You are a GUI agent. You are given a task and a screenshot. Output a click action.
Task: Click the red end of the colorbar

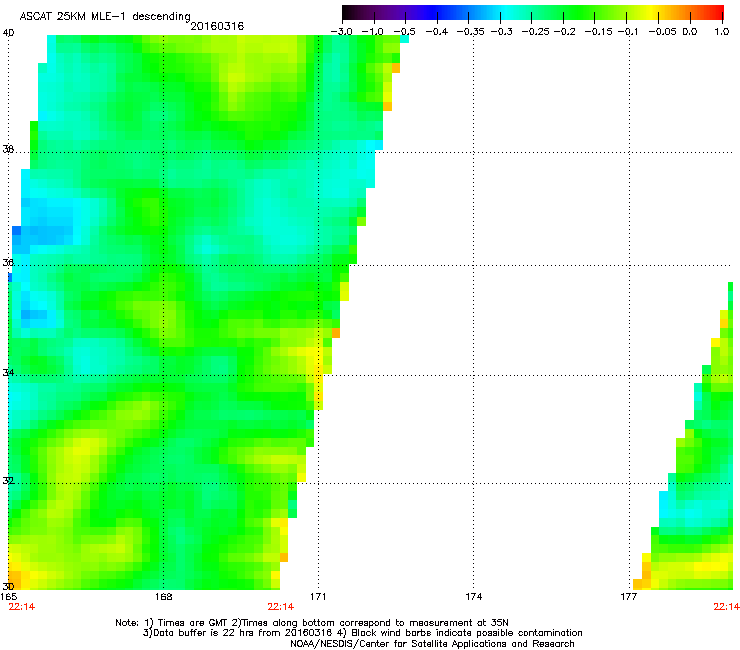pyautogui.click(x=713, y=13)
